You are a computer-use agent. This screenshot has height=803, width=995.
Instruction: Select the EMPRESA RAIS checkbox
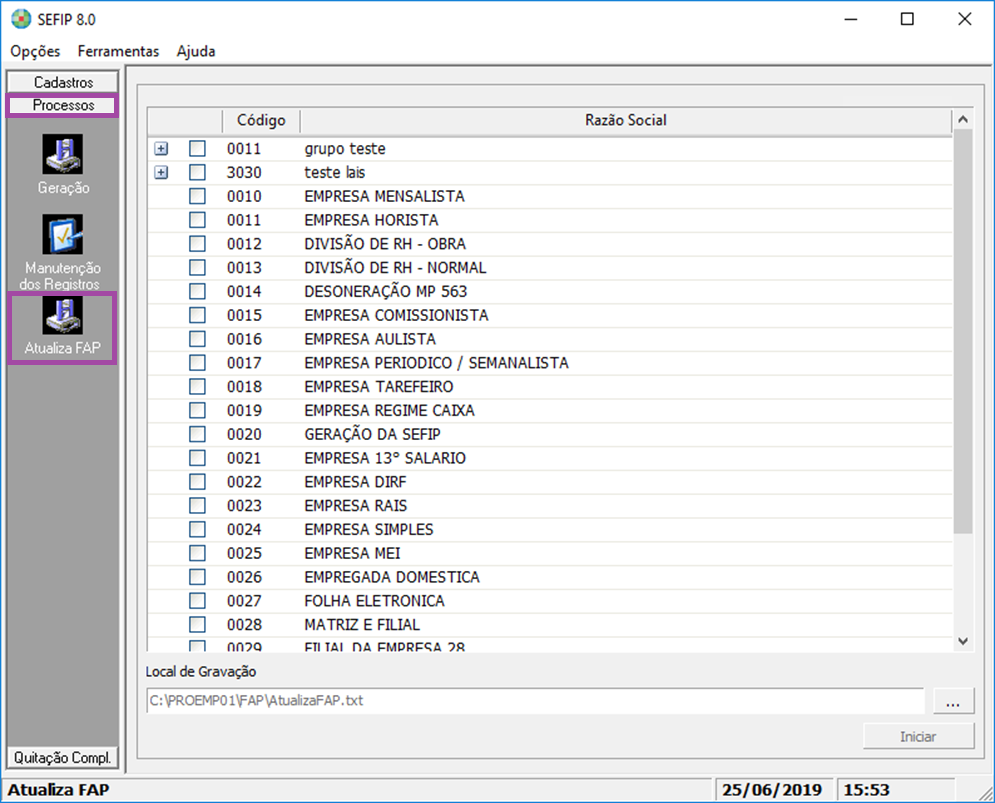[x=197, y=505]
